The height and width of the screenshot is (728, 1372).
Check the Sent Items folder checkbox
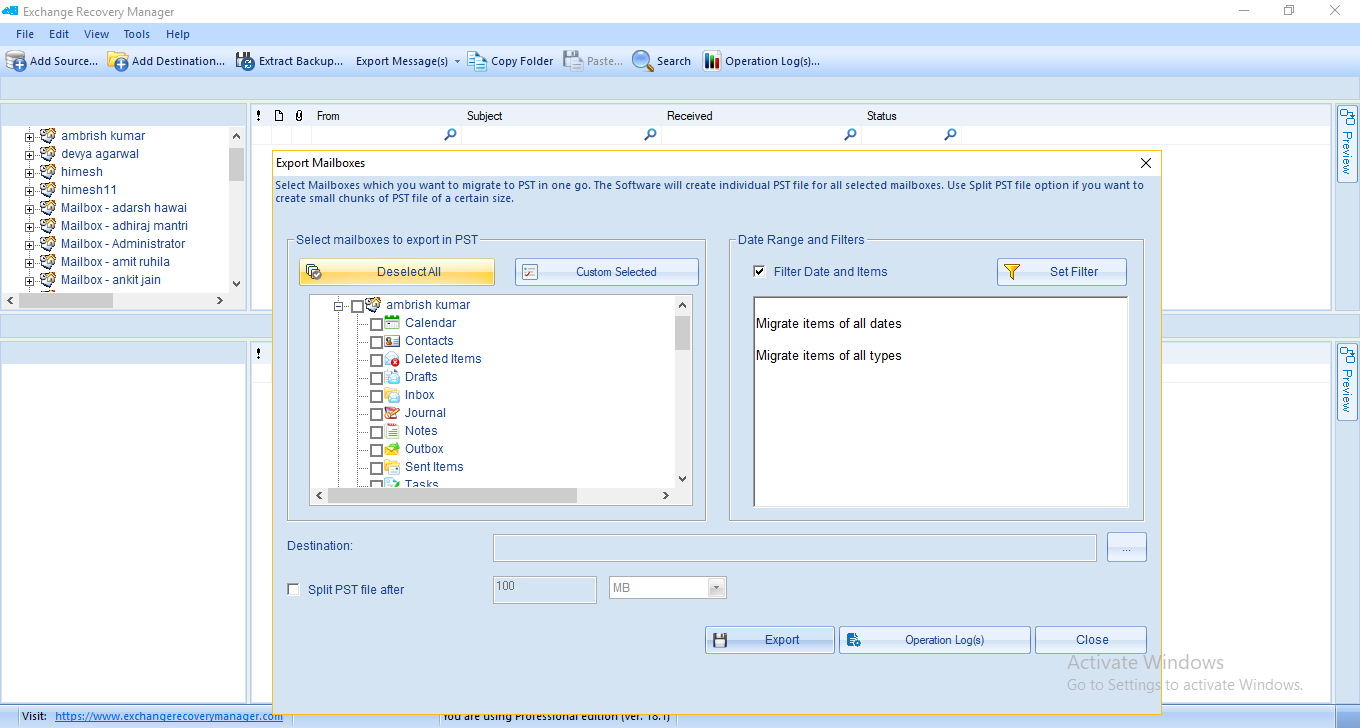376,468
